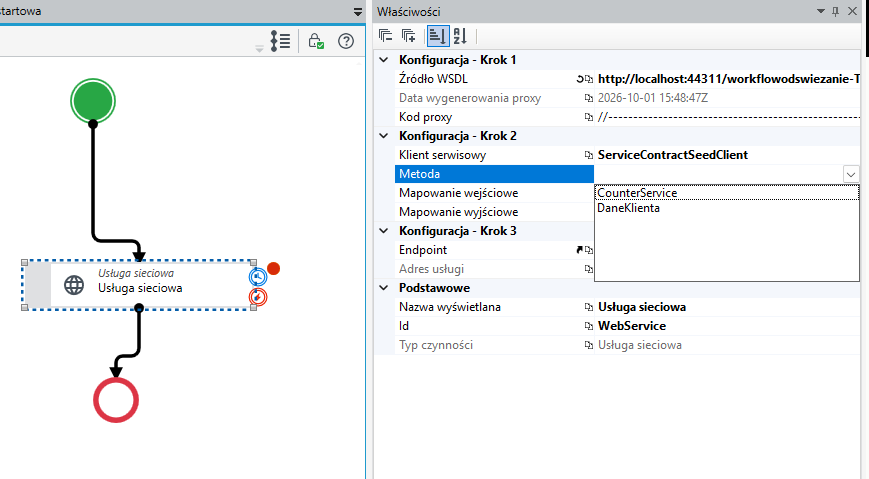Click the expand all categories icon in Właściwości
Screen dimensions: 869x479
coord(408,36)
